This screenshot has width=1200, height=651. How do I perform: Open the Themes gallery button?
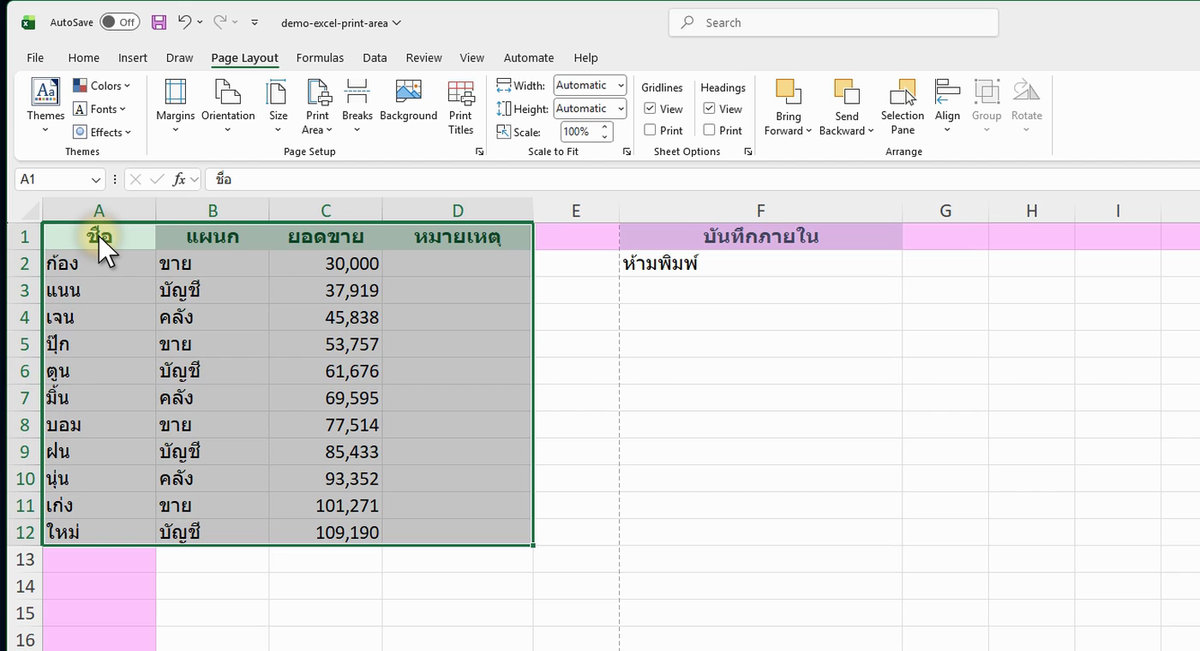pyautogui.click(x=46, y=104)
